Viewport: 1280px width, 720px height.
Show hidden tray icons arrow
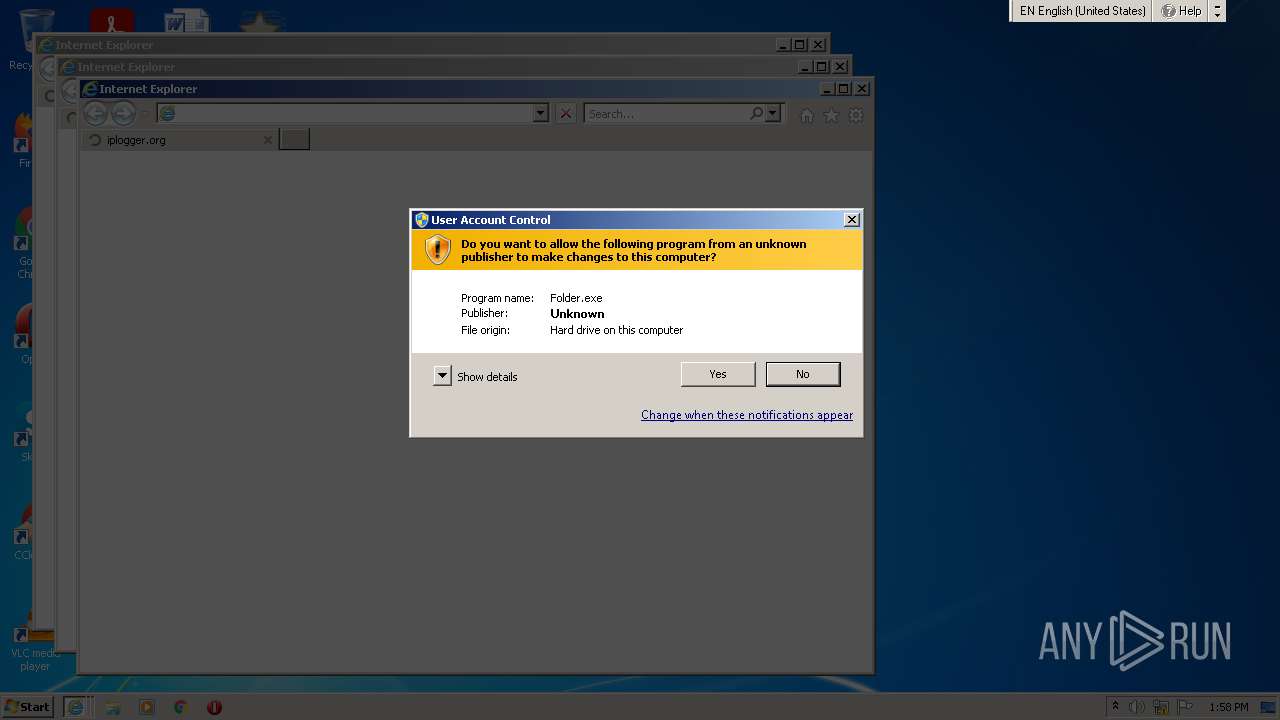point(1115,707)
